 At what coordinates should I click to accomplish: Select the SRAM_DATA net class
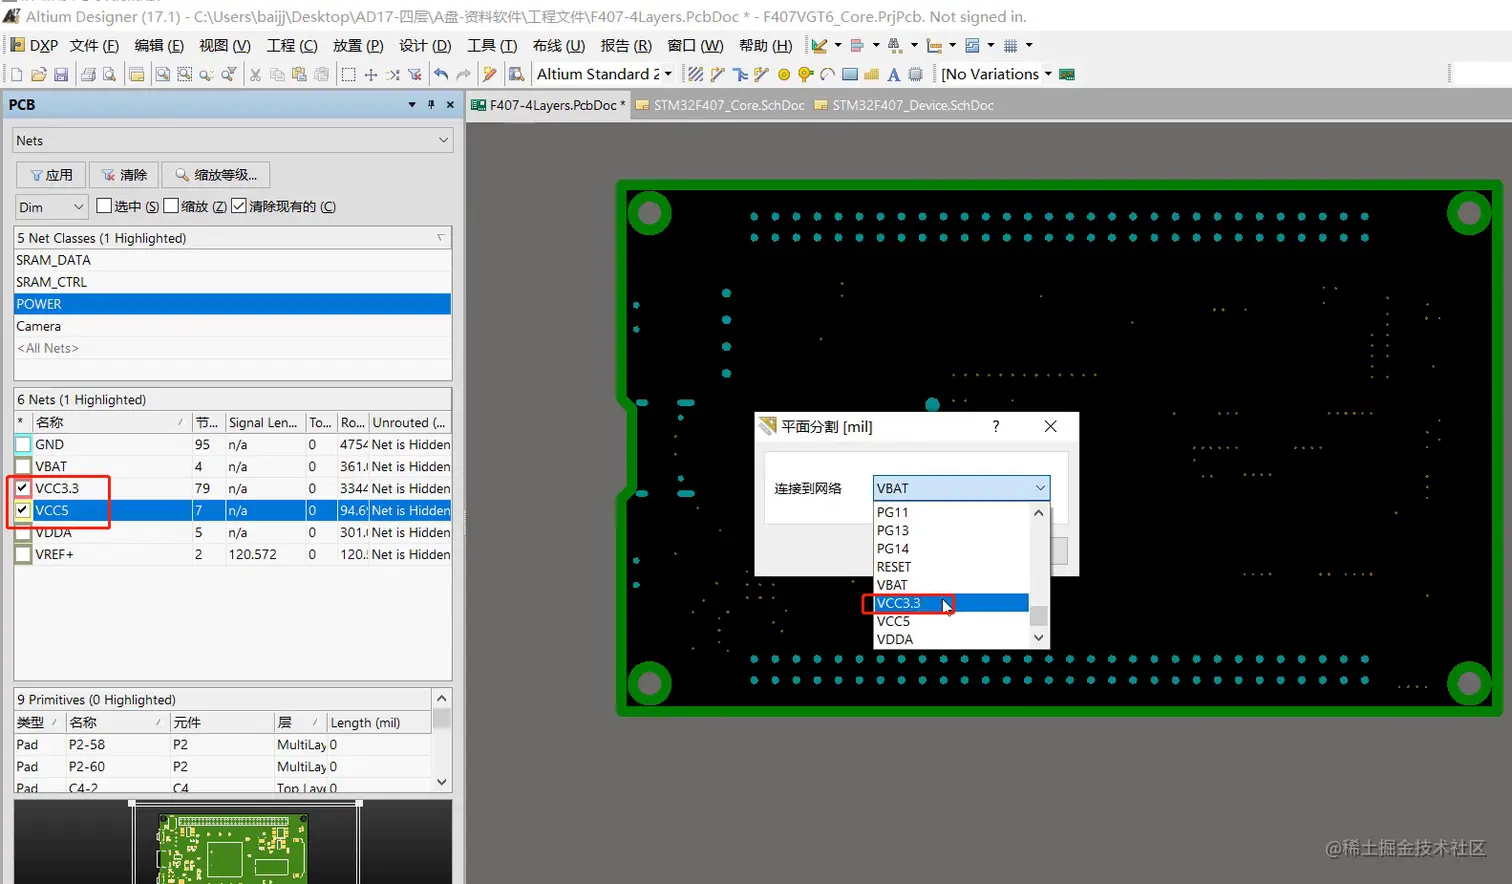(54, 260)
